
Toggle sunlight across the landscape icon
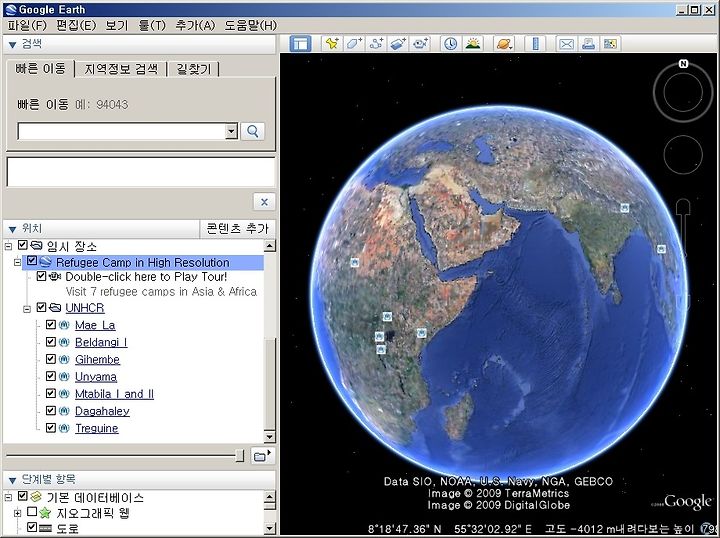(472, 44)
